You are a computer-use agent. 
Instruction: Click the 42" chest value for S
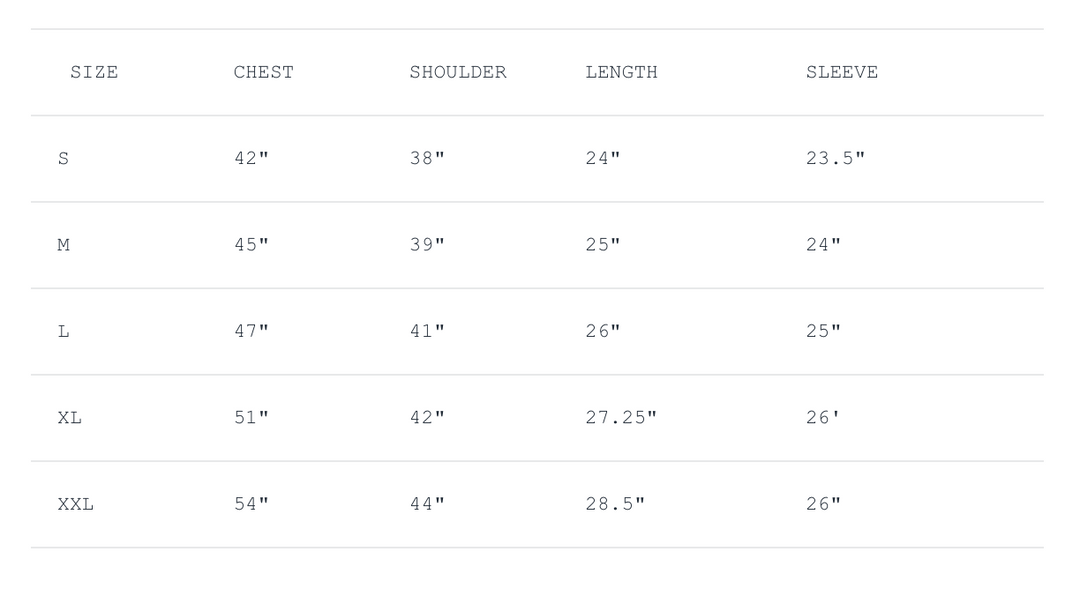click(x=251, y=158)
